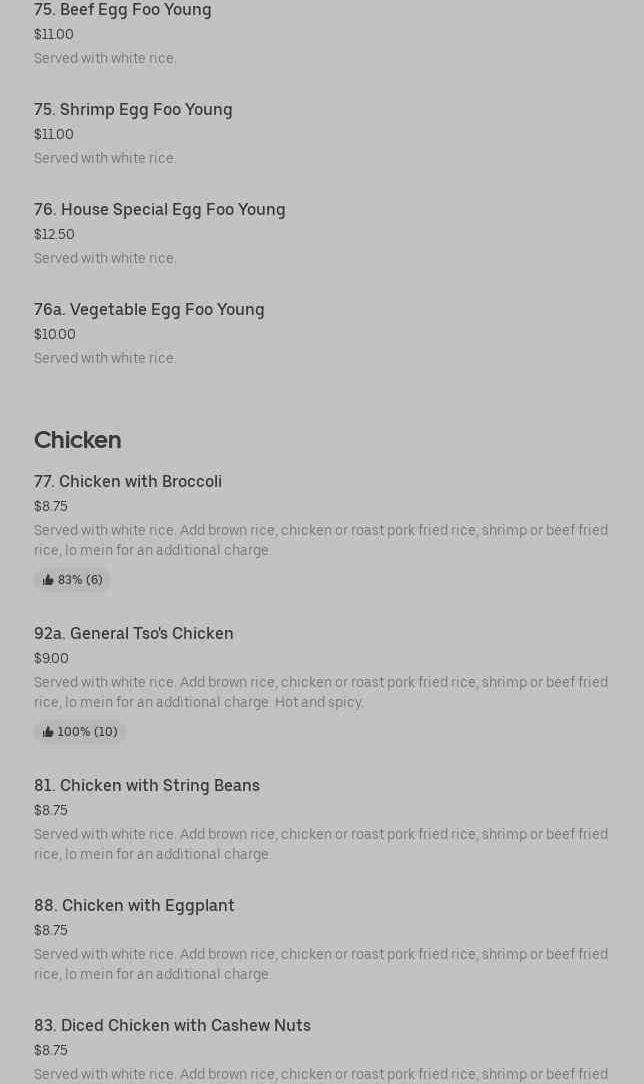Open 83. Diced Chicken with Cashew Nuts
This screenshot has width=644, height=1084.
point(172,1025)
